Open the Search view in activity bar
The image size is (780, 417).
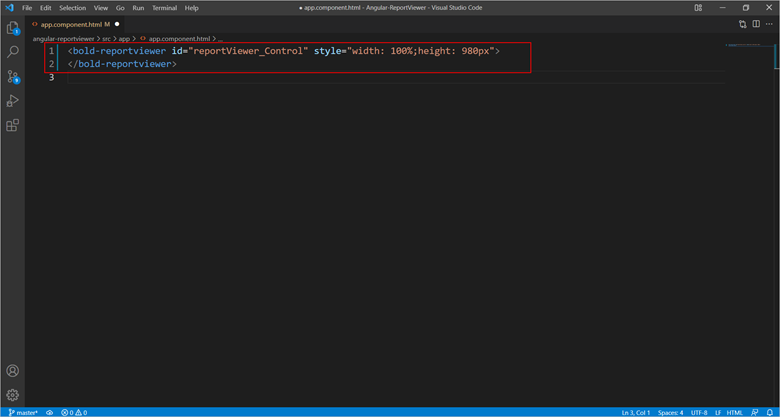(12, 52)
